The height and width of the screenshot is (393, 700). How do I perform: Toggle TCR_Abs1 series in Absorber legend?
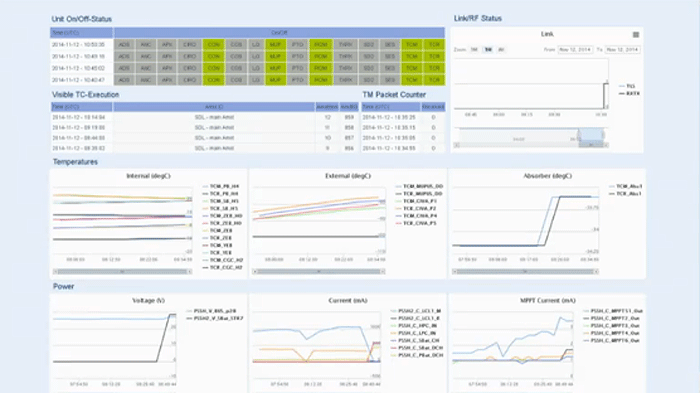[625, 194]
